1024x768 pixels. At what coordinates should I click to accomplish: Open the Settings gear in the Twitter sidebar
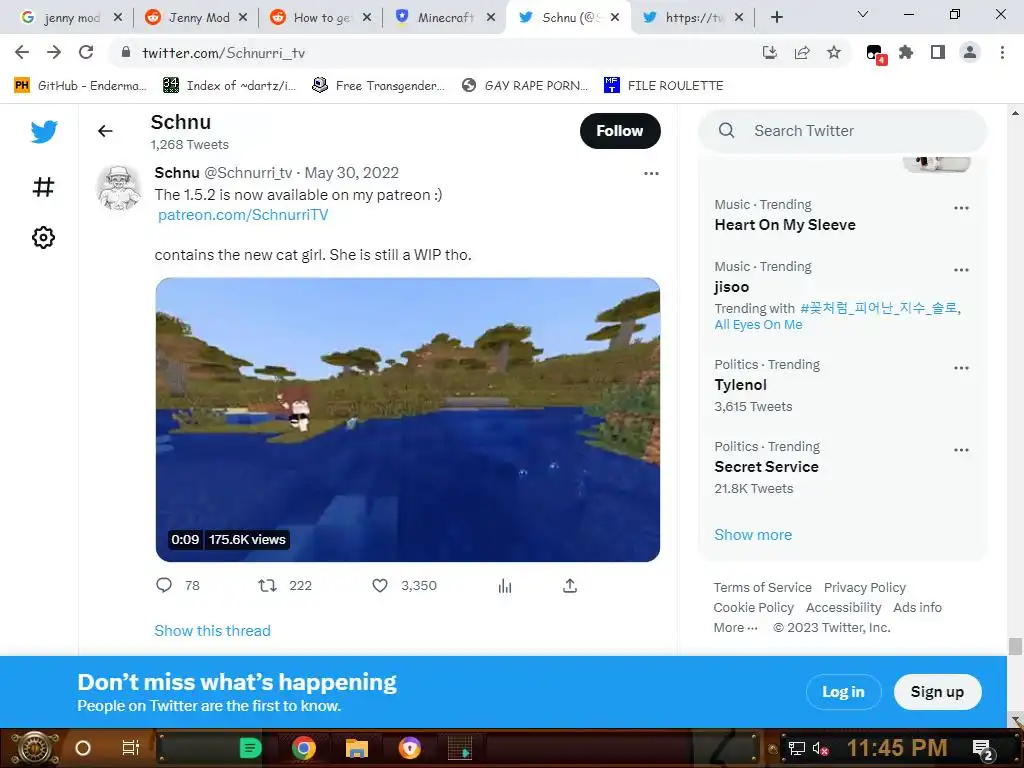point(43,237)
